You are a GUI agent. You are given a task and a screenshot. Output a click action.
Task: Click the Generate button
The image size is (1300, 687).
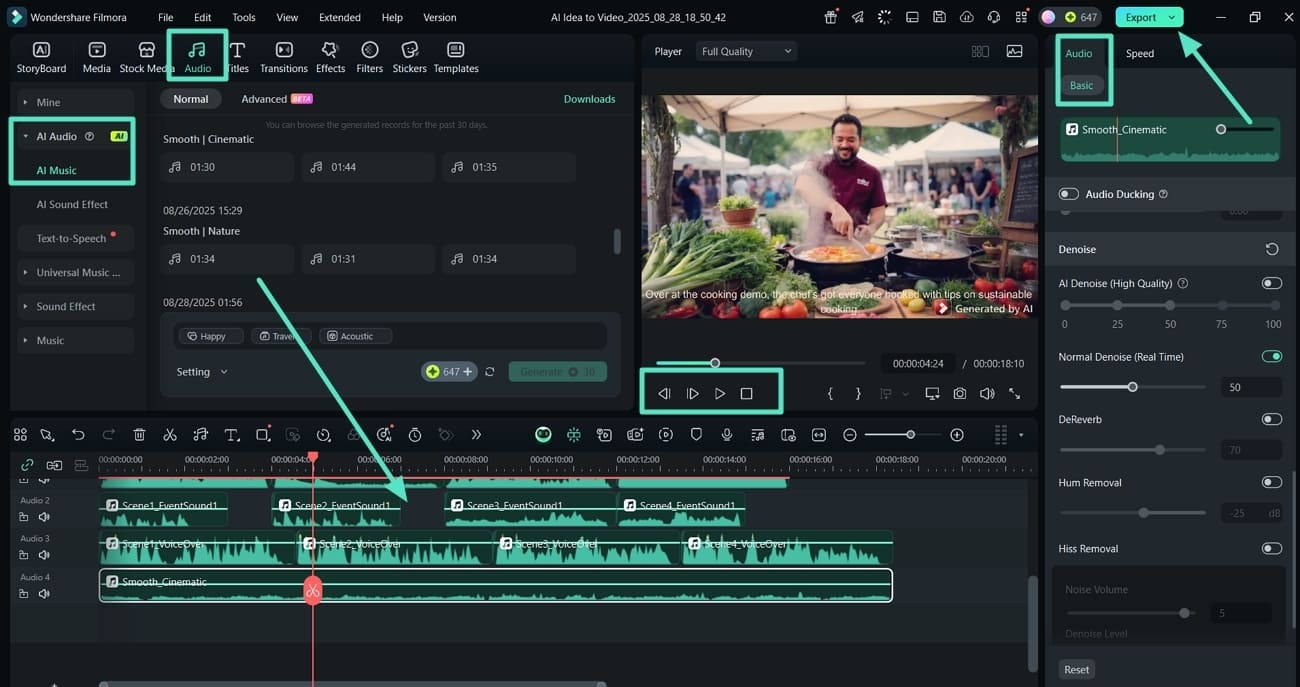pos(557,372)
